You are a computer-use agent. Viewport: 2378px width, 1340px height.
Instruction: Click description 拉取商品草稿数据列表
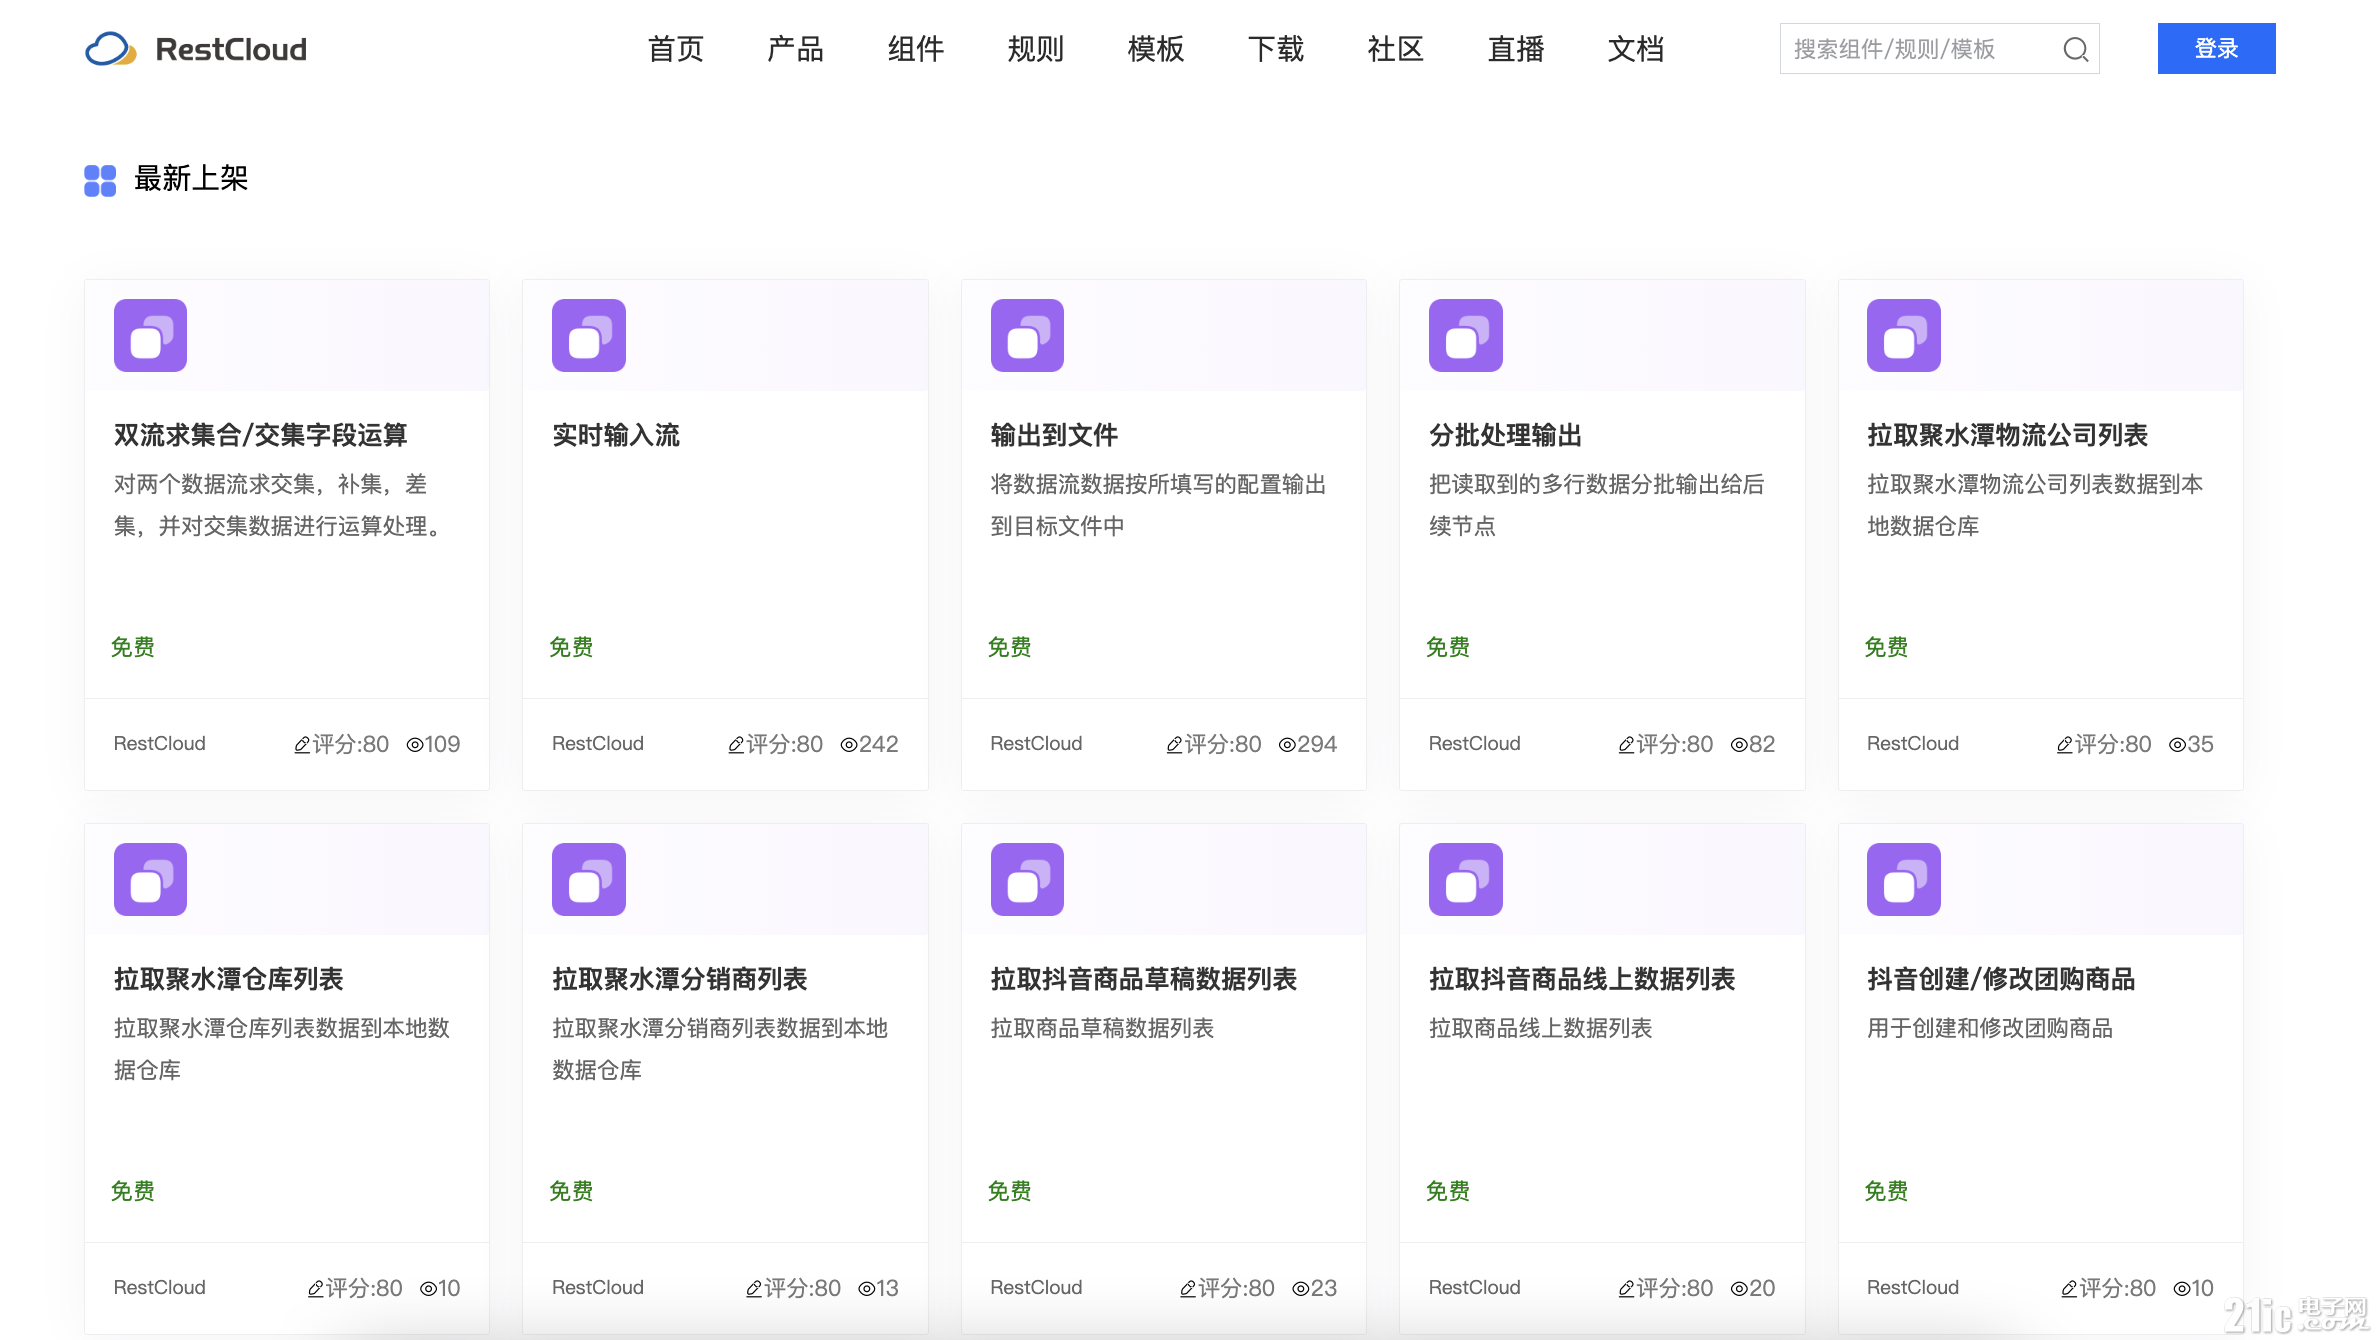point(1102,1028)
